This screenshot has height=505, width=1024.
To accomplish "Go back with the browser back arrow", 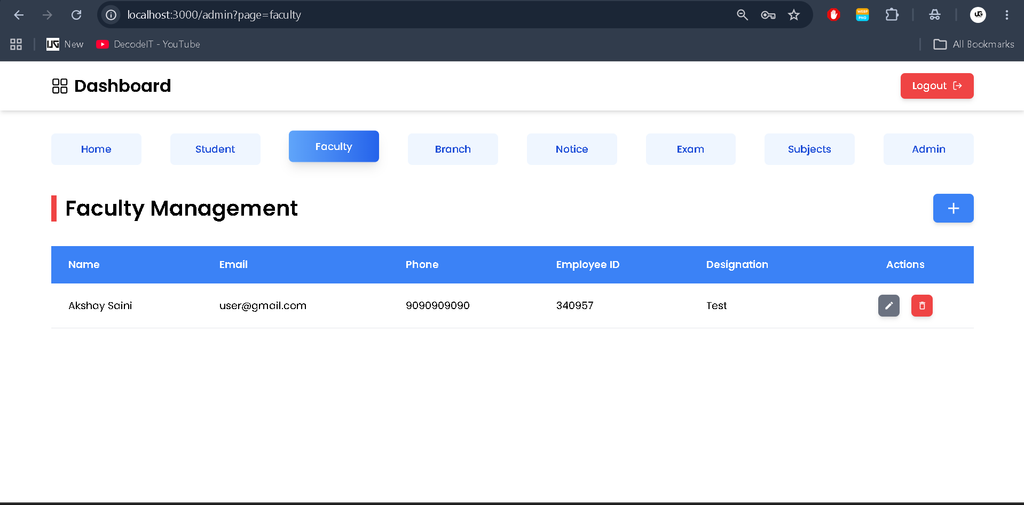I will pyautogui.click(x=18, y=14).
